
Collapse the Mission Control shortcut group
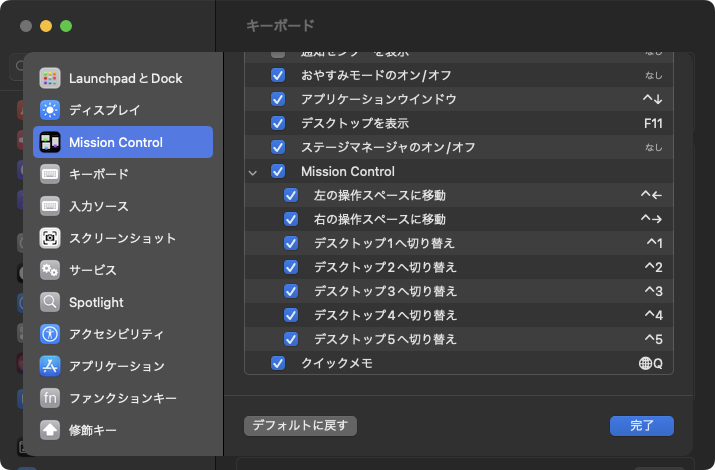253,172
